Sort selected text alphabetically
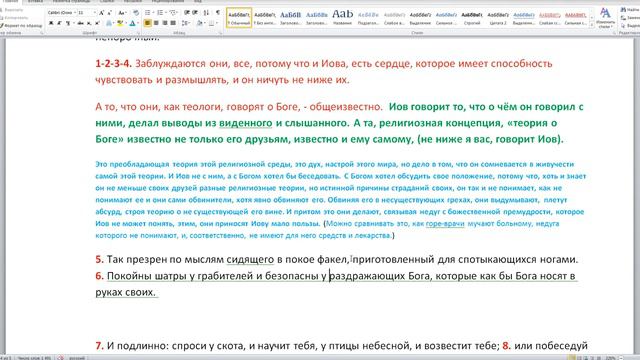640x360 pixels. coord(206,13)
